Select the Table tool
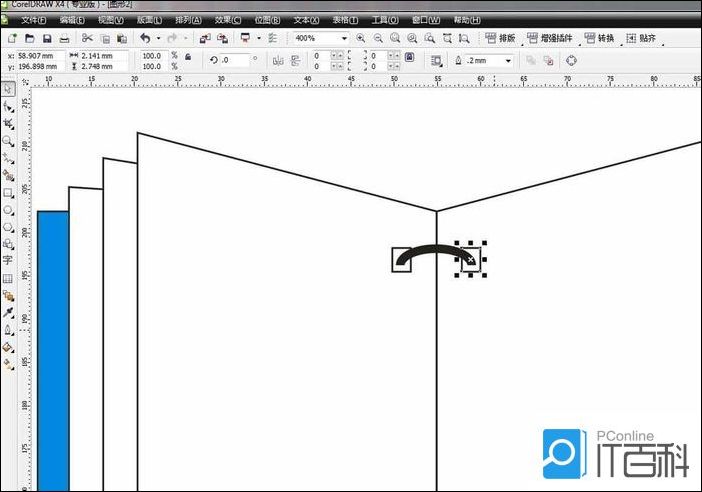702x492 pixels. tap(8, 278)
